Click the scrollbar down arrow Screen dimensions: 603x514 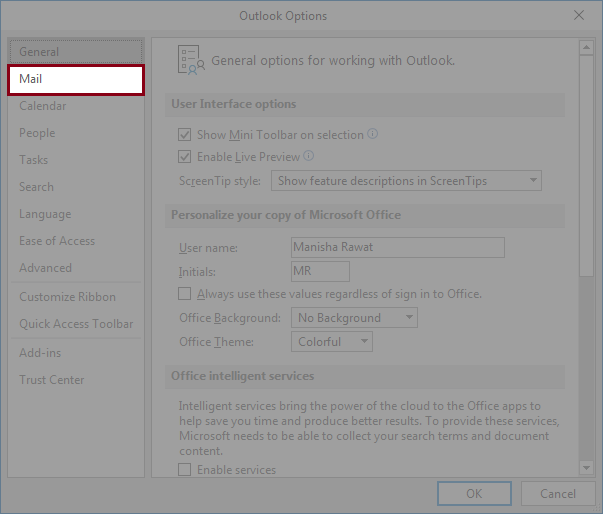coord(586,467)
